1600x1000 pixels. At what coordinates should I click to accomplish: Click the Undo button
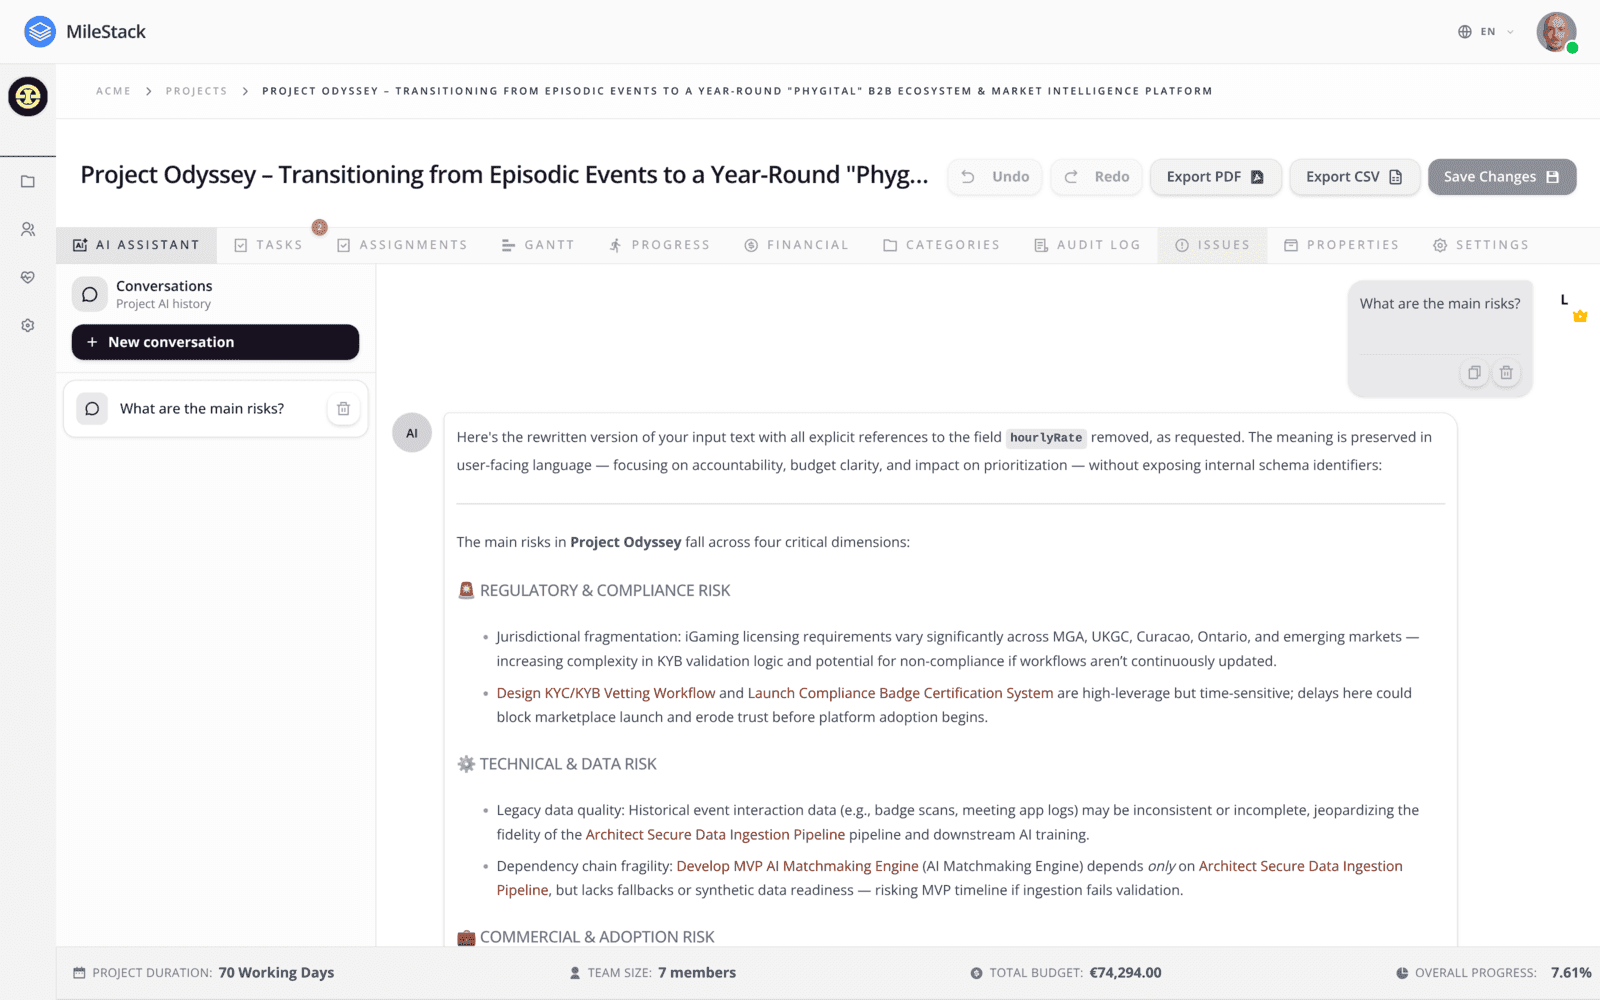pos(996,177)
